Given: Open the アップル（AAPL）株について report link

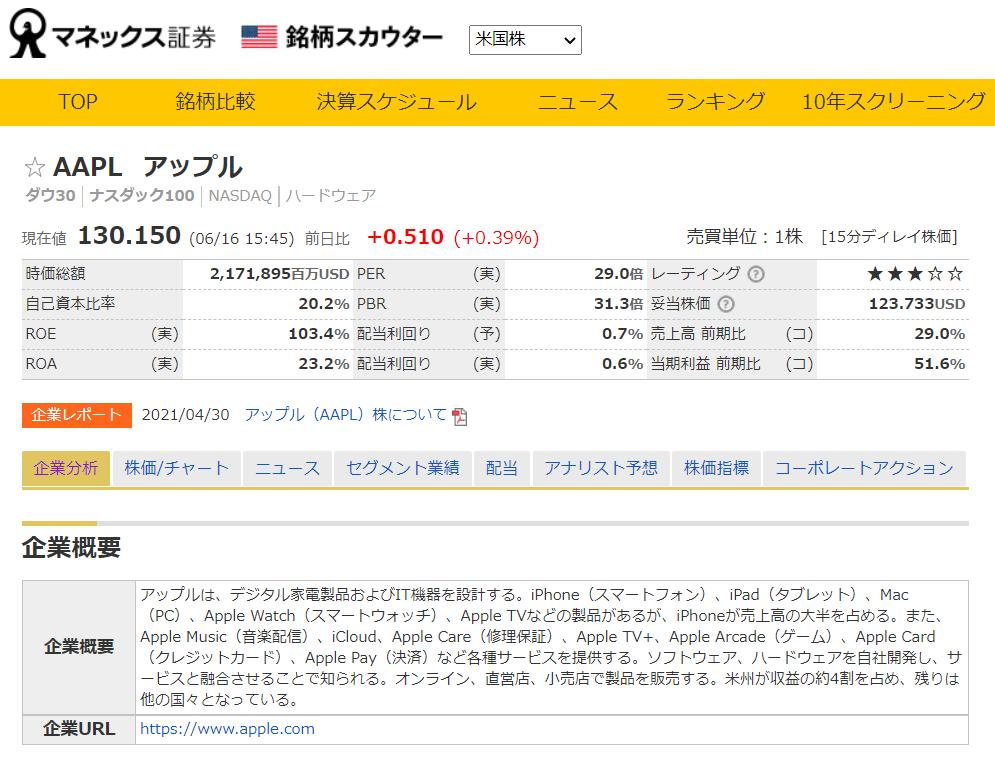Looking at the screenshot, I should [x=346, y=415].
